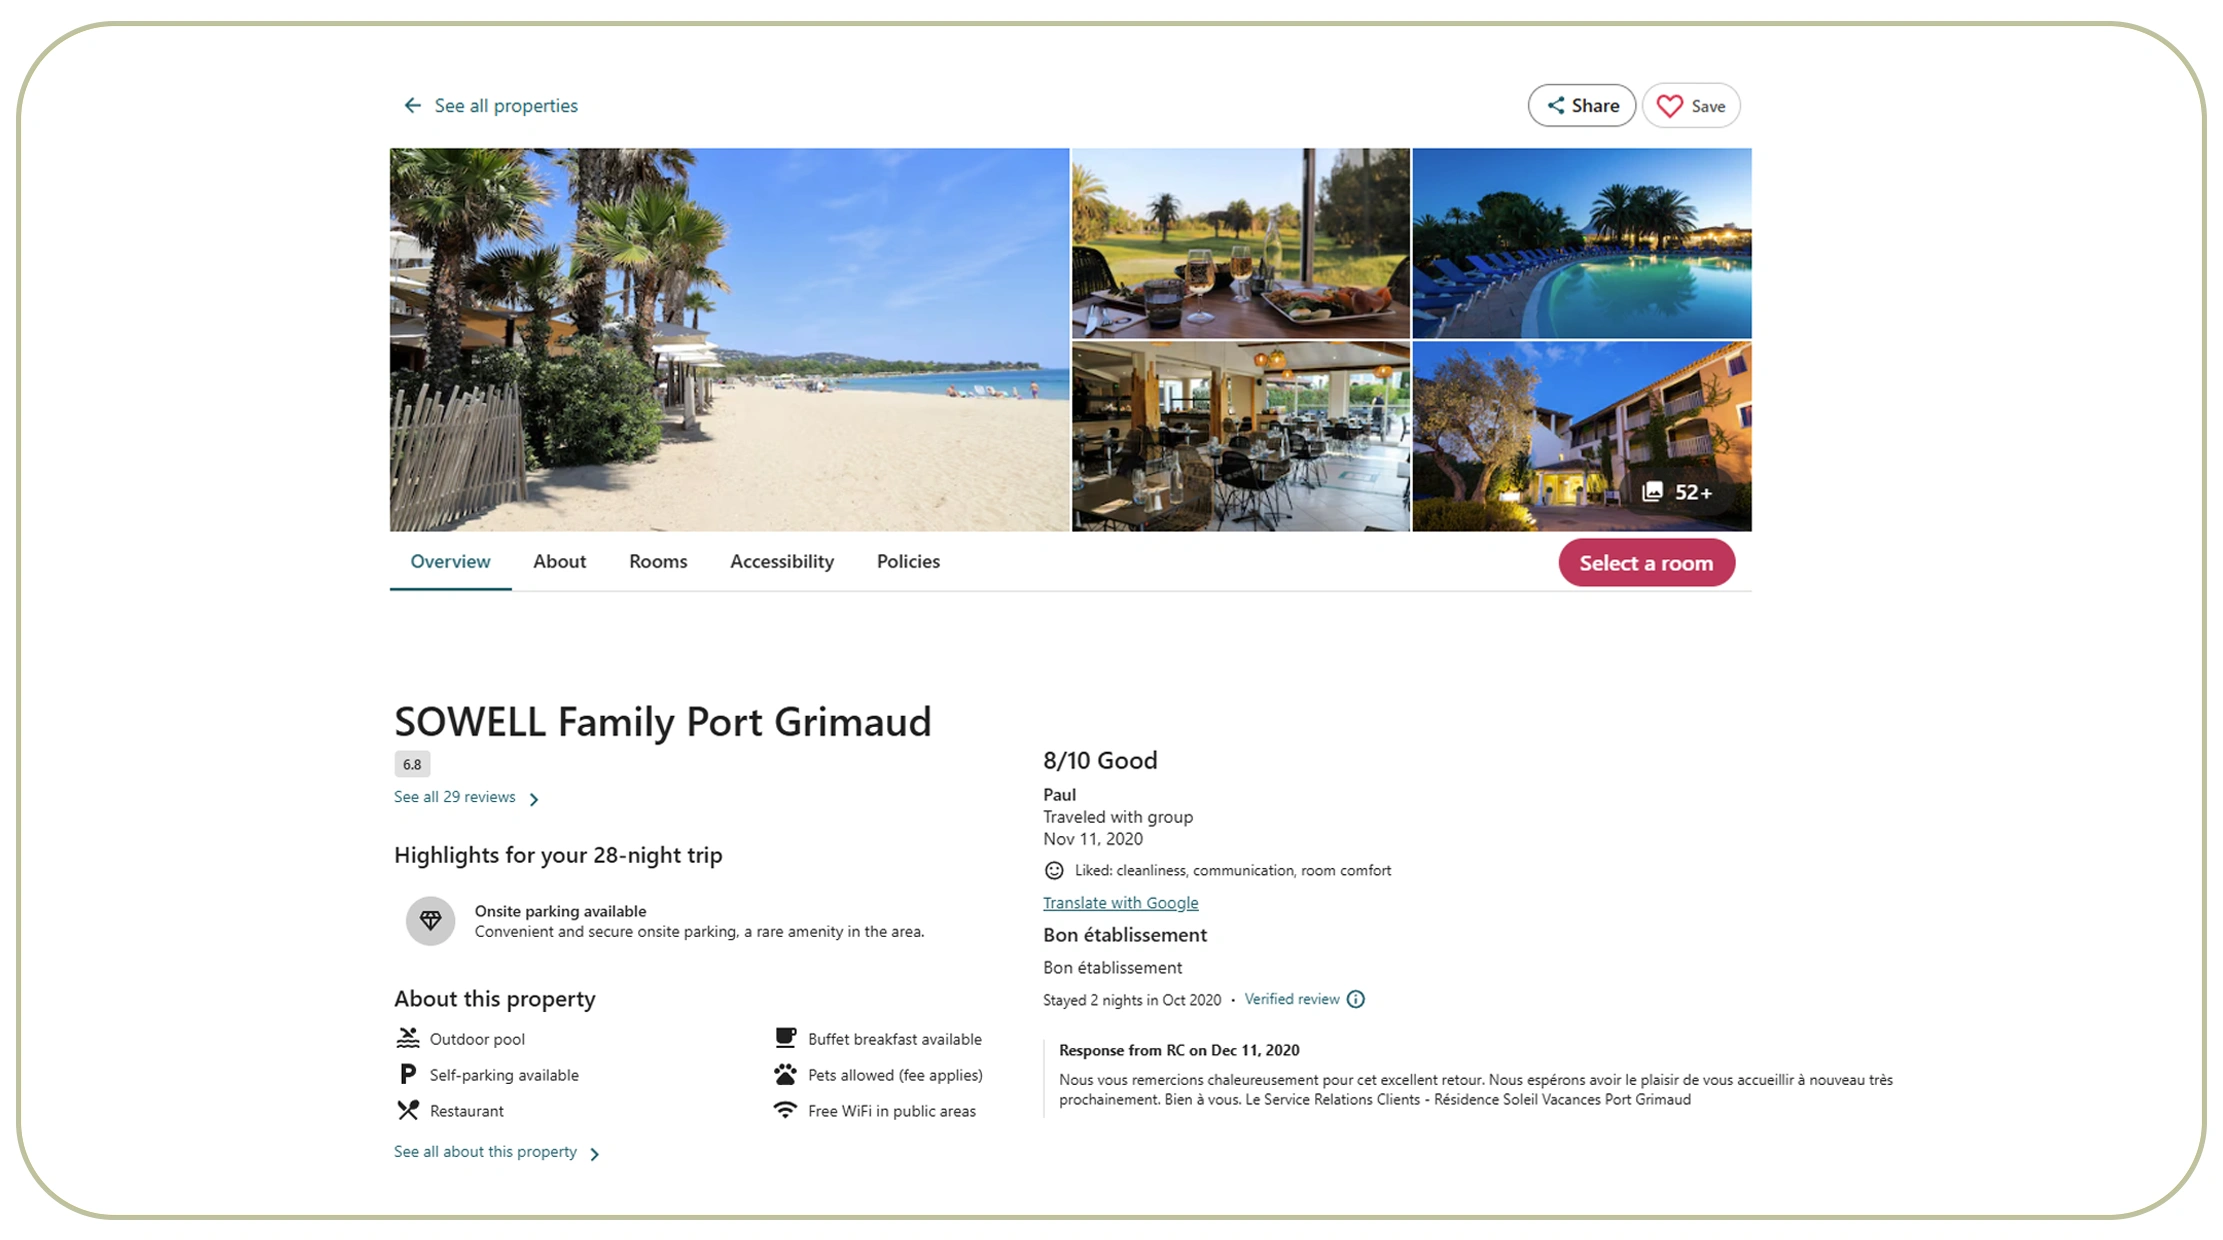The height and width of the screenshot is (1240, 2223).
Task: Click the restaurant utensils icon
Action: pos(408,1110)
